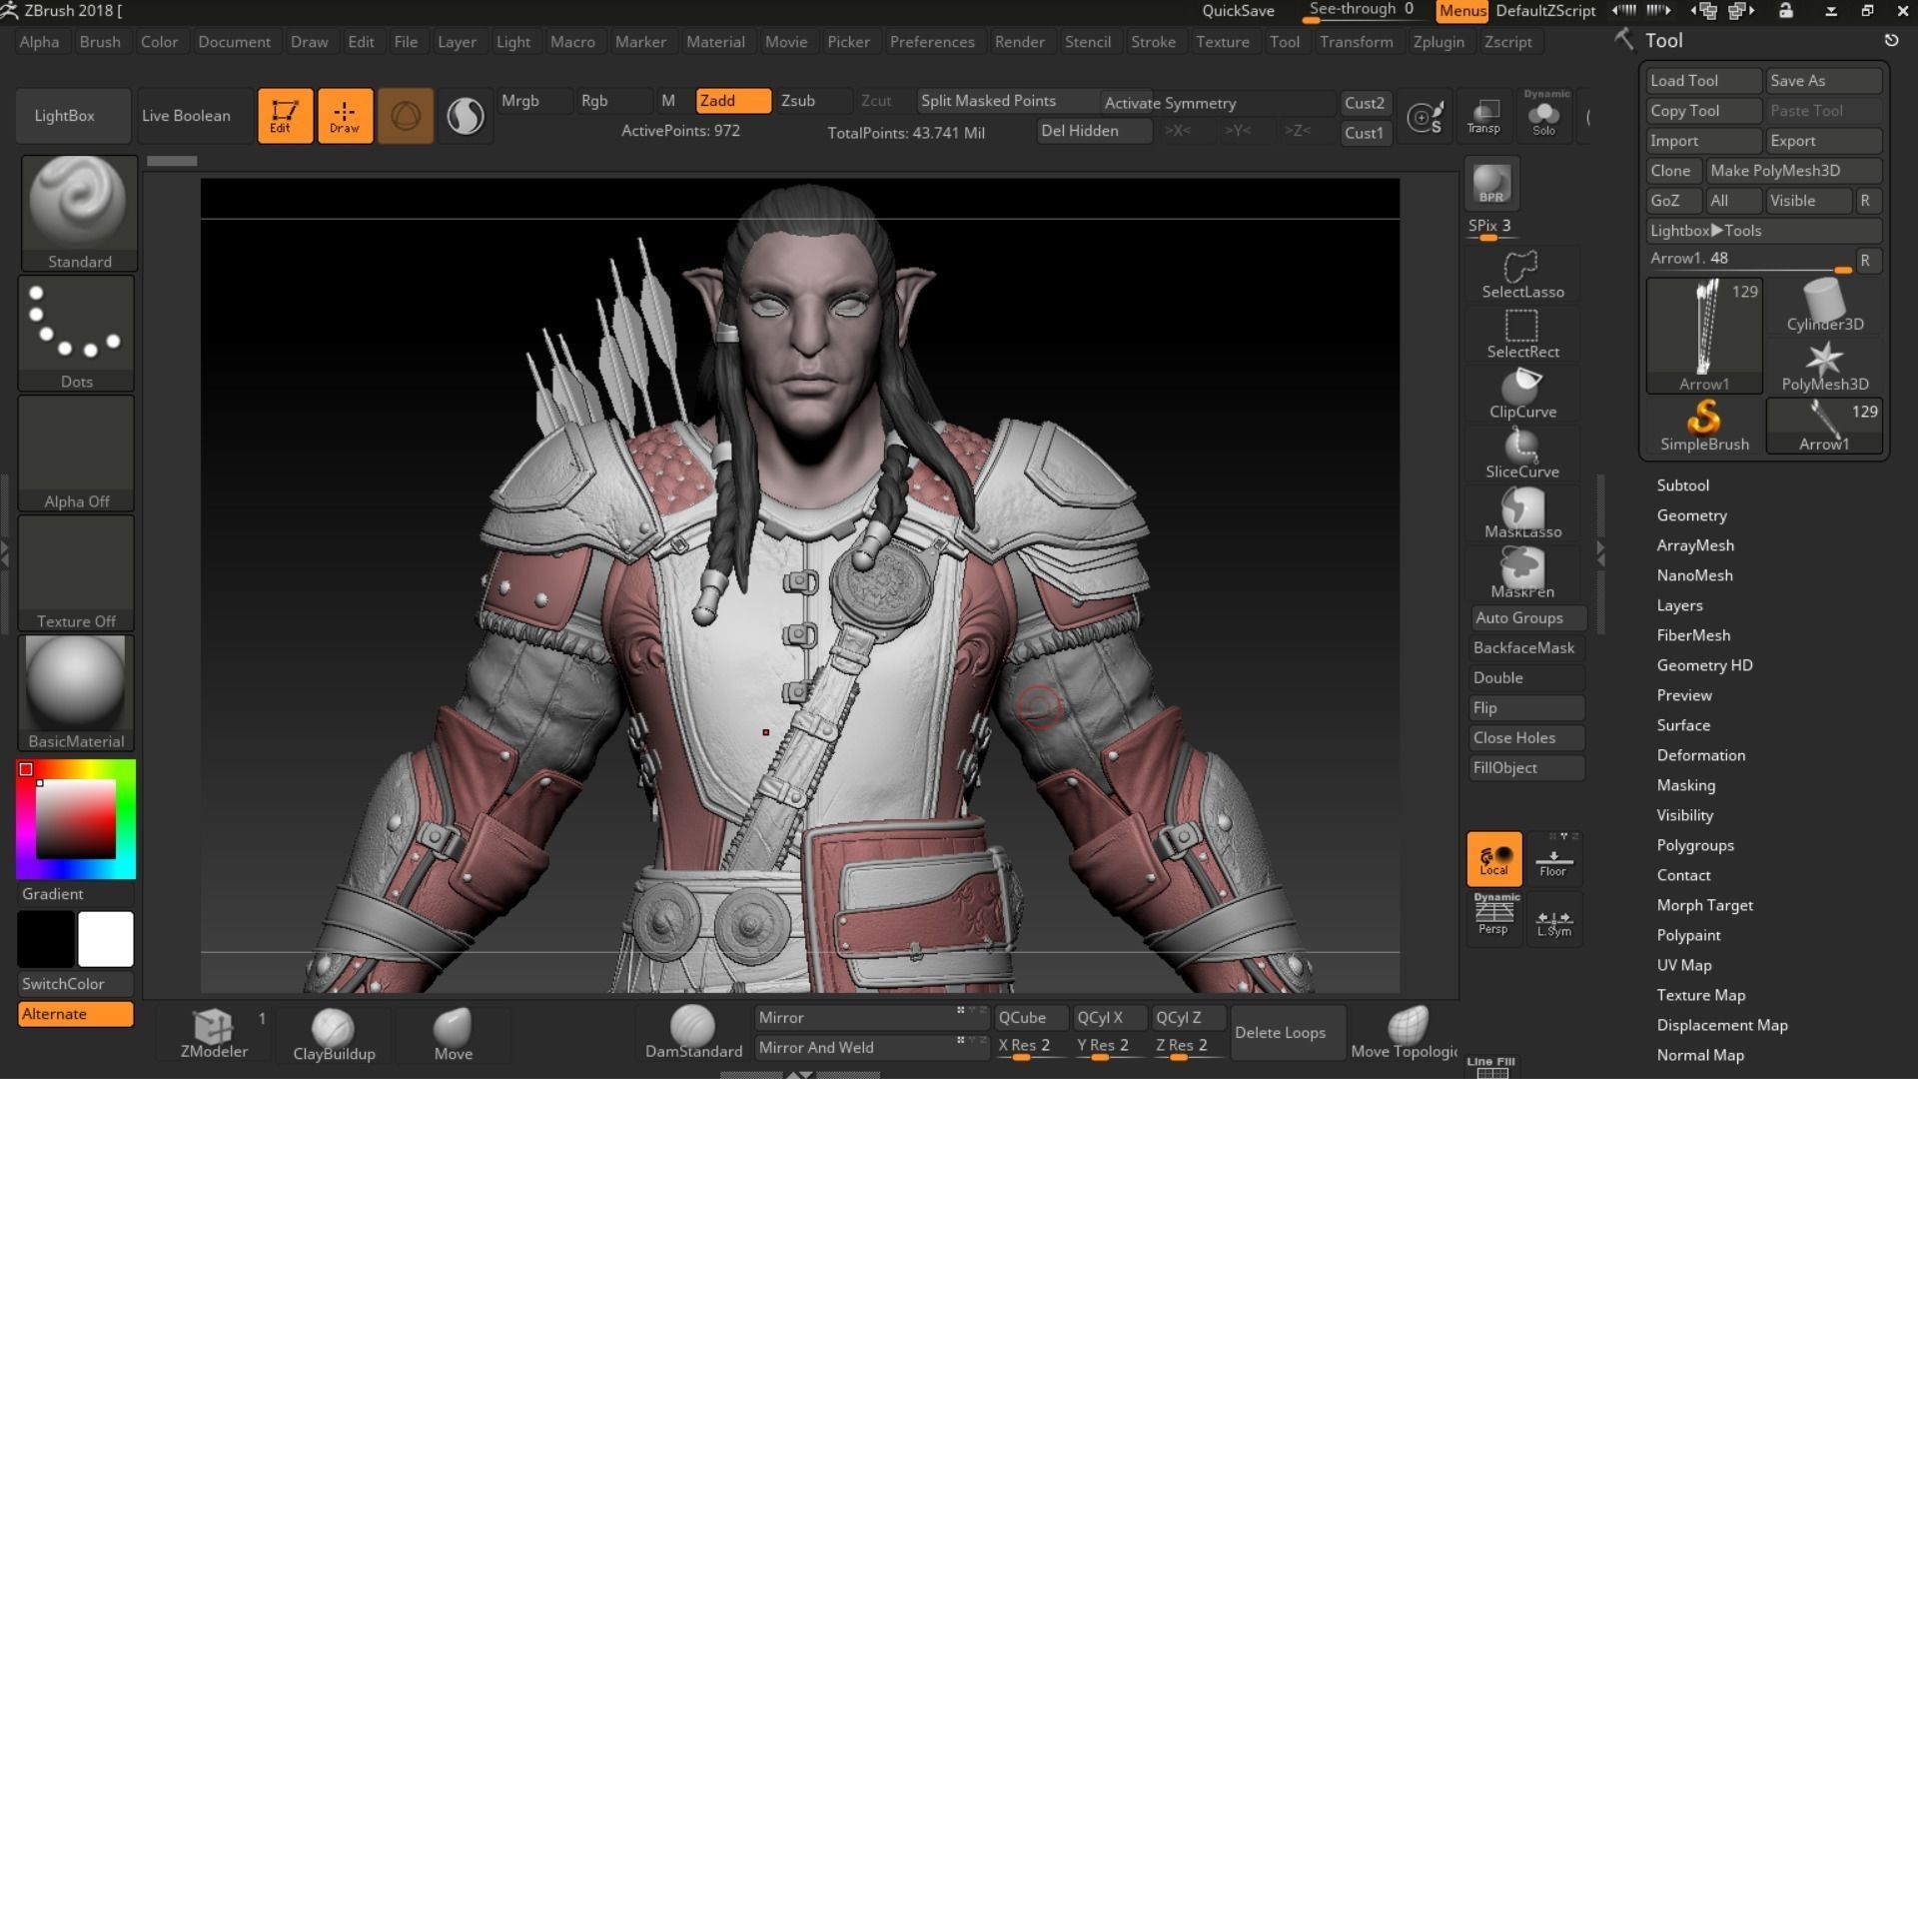Open the Zplugin menu
1918x1932 pixels.
pyautogui.click(x=1437, y=42)
